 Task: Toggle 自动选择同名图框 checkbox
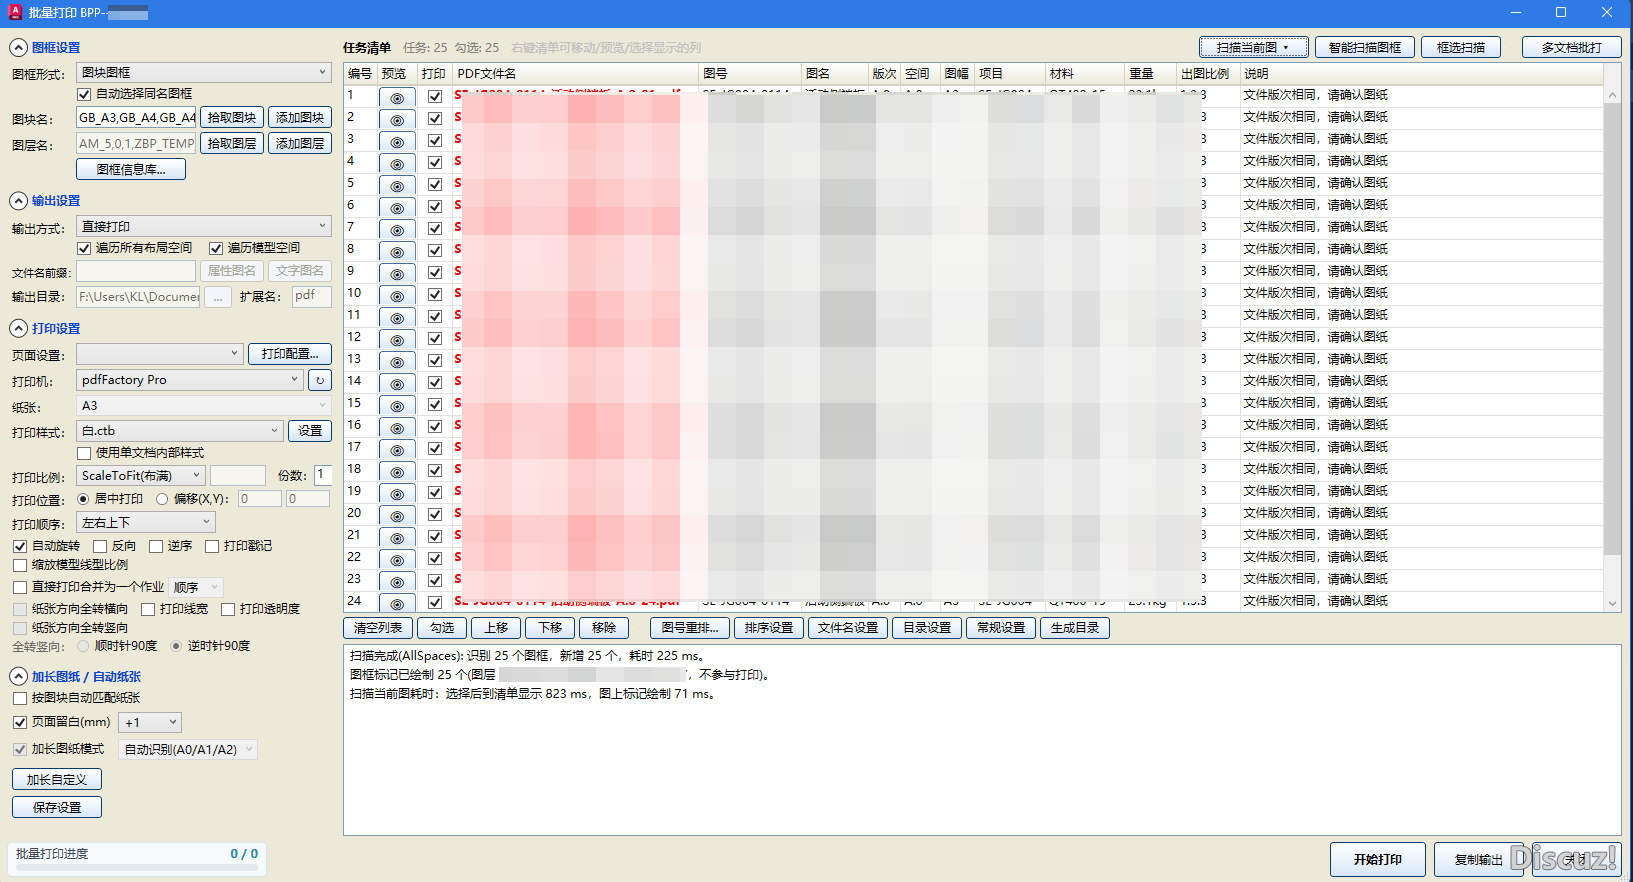84,94
